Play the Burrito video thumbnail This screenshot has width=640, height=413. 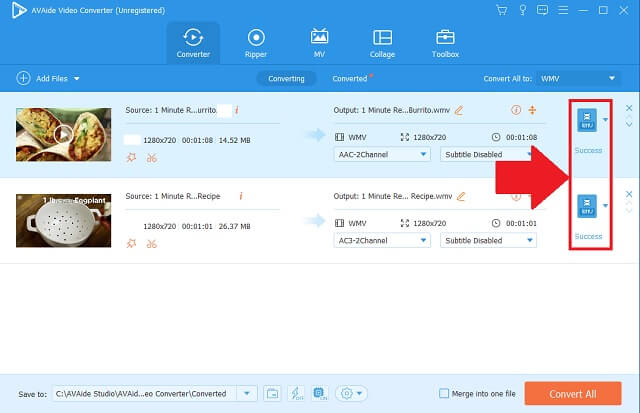pos(63,134)
